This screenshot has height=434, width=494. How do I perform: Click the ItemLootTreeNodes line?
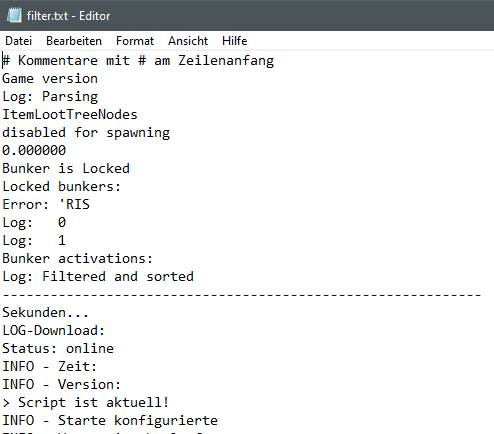(70, 115)
